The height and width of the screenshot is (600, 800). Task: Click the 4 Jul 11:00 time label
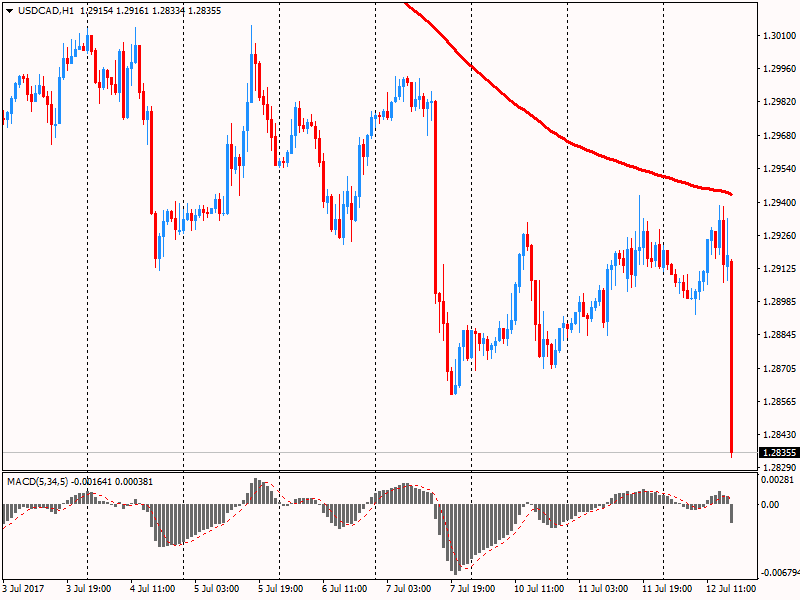153,589
